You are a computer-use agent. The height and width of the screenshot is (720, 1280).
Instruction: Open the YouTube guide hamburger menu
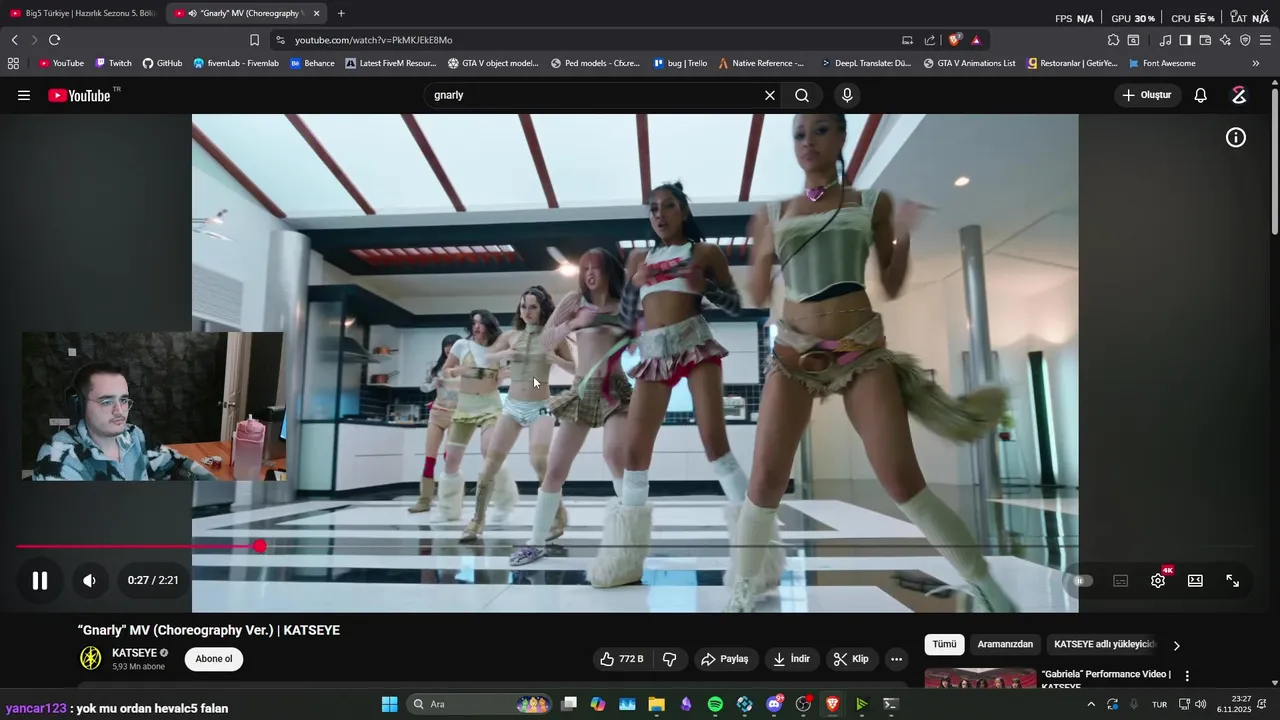24,95
